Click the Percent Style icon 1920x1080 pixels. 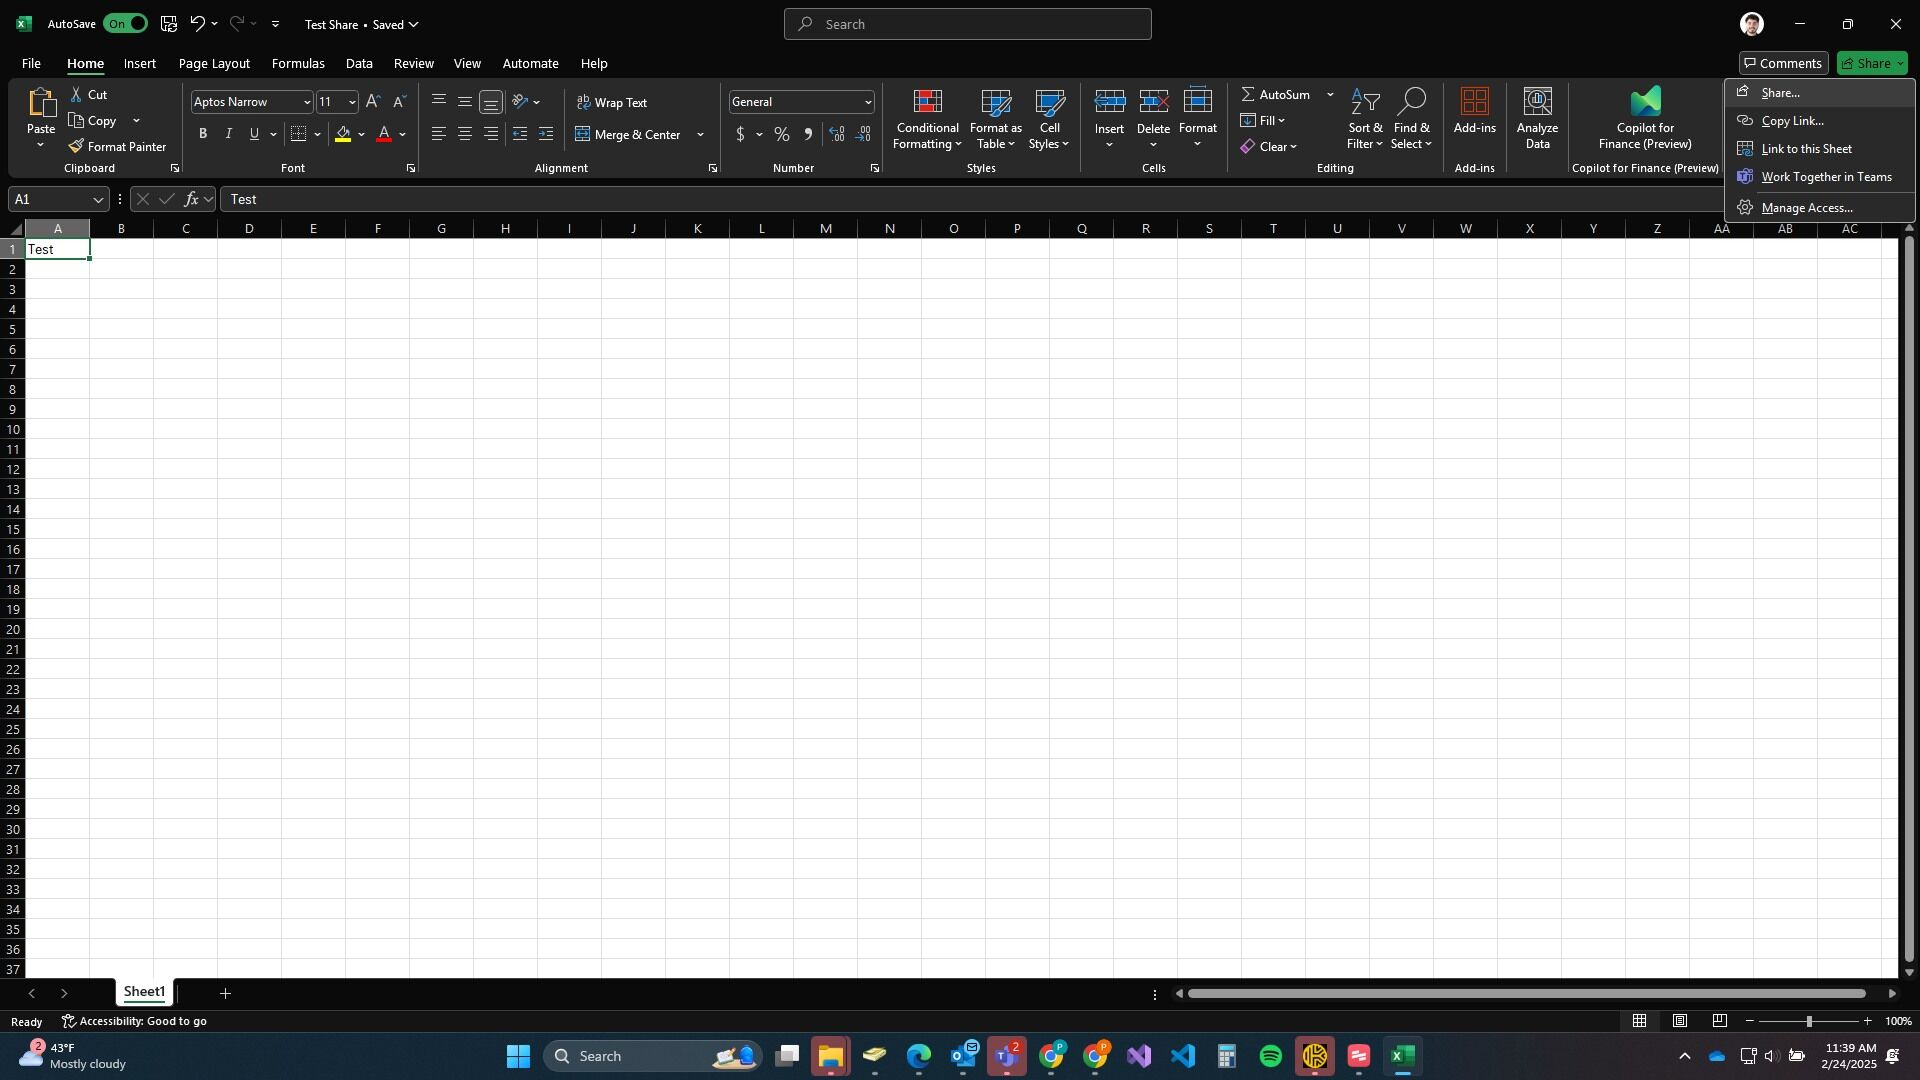(782, 134)
